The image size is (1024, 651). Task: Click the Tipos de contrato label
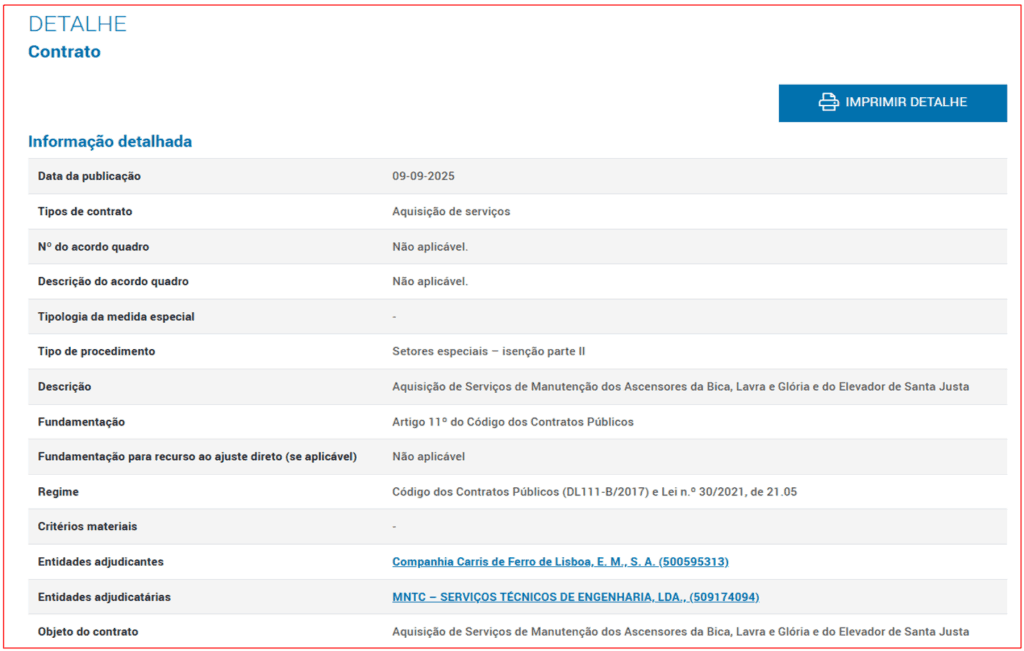point(85,211)
